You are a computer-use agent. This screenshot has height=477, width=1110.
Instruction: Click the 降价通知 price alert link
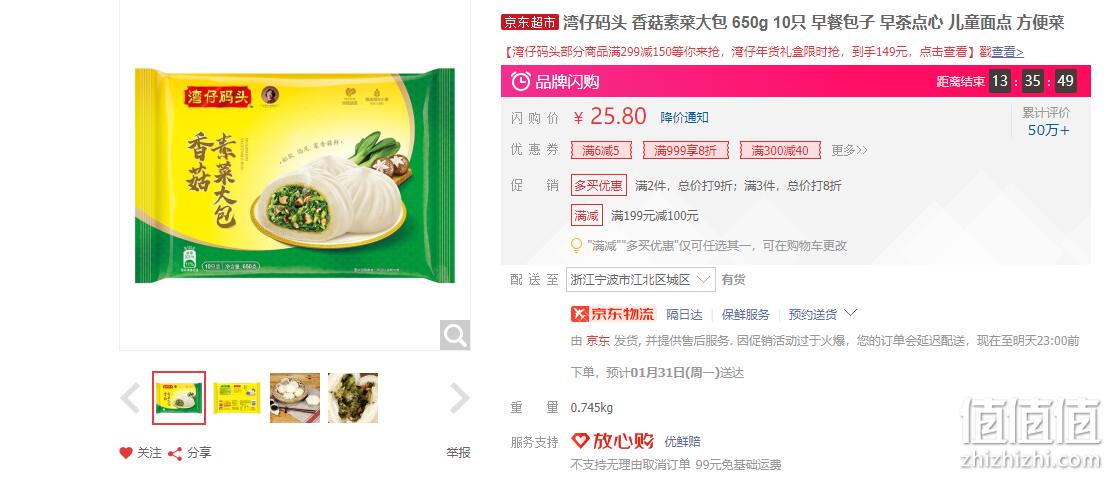click(685, 117)
